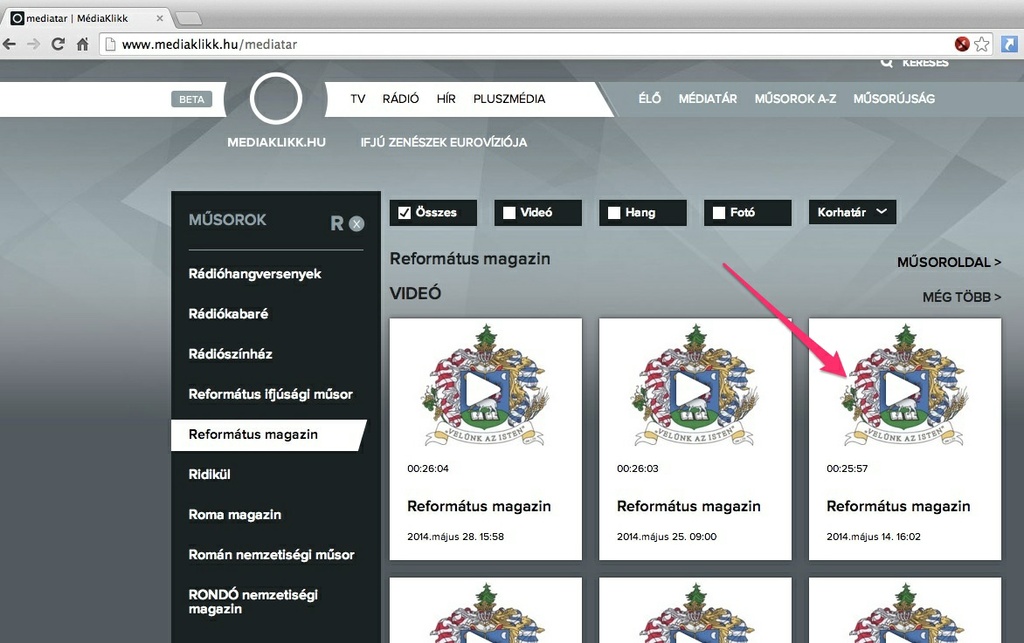This screenshot has height=643, width=1024.
Task: Open the HÍR menu
Action: pyautogui.click(x=446, y=99)
